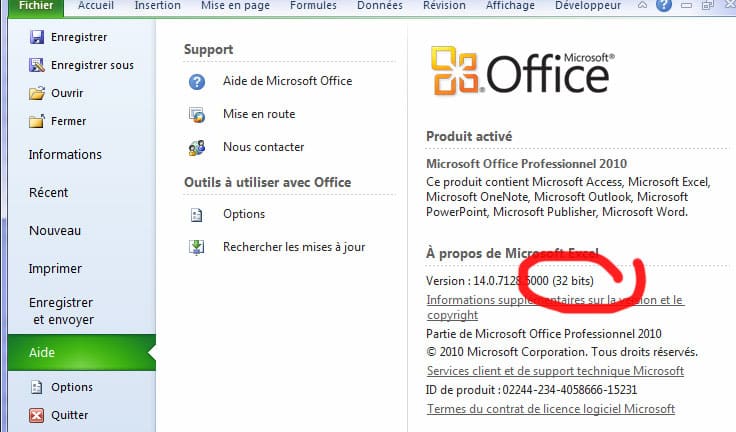This screenshot has height=432, width=736.
Task: Switch to the Formules ribbon tab
Action: pyautogui.click(x=313, y=6)
